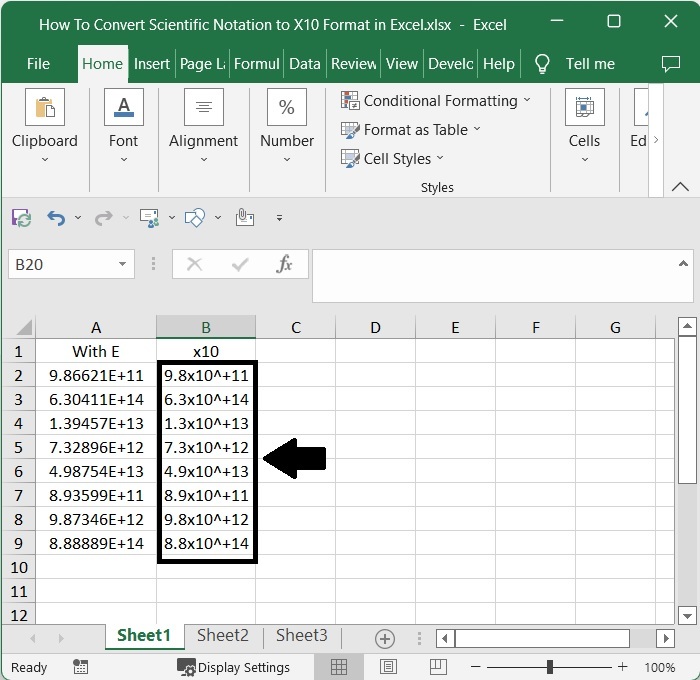Image resolution: width=700 pixels, height=680 pixels.
Task: Show more ribbon groups right chevron
Action: click(x=656, y=140)
